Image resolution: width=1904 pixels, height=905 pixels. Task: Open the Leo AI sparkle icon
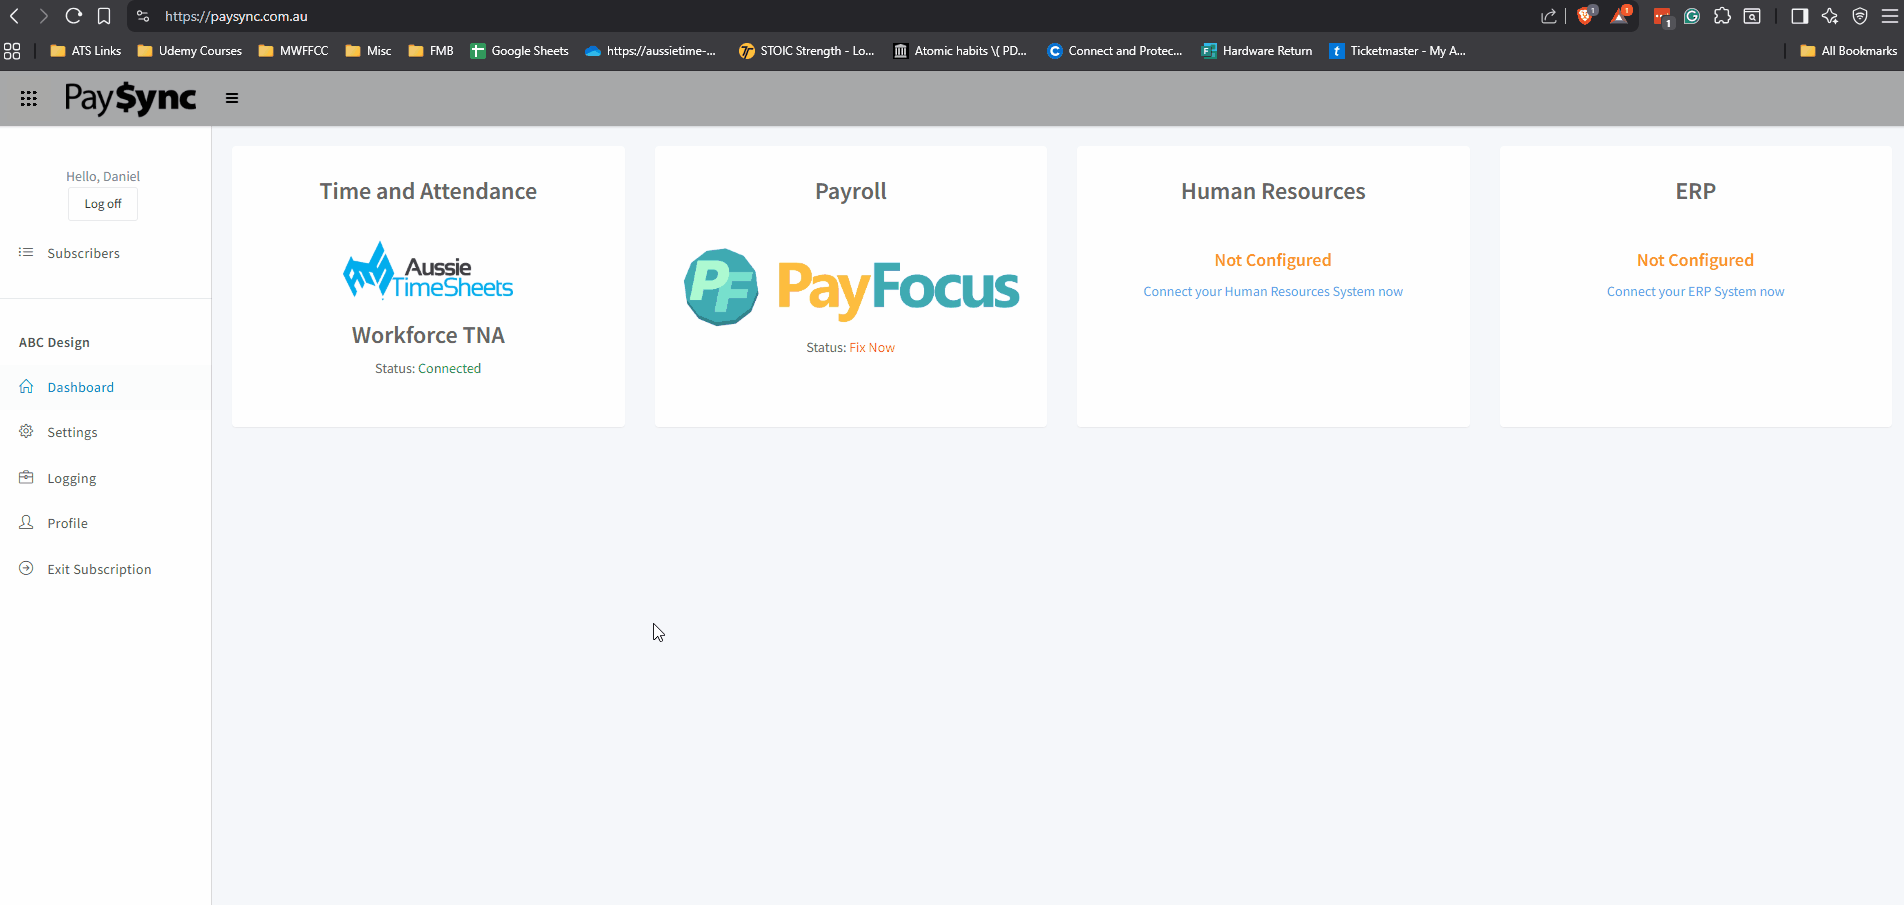(x=1830, y=16)
